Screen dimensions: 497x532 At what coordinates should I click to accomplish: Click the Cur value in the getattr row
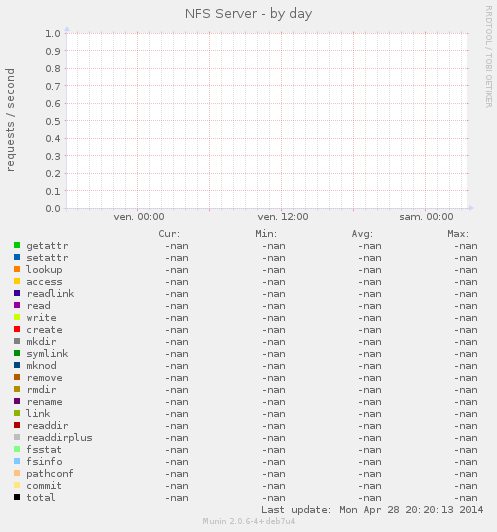(x=177, y=246)
